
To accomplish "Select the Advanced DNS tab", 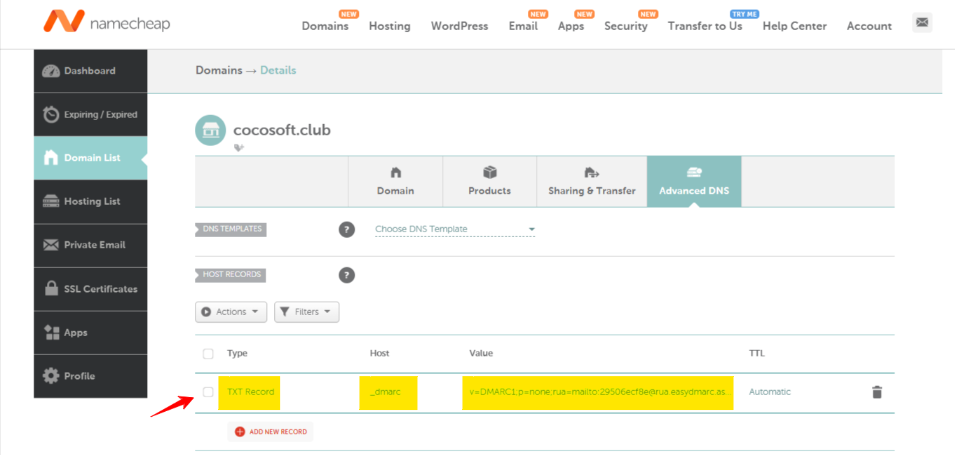I will coord(694,182).
